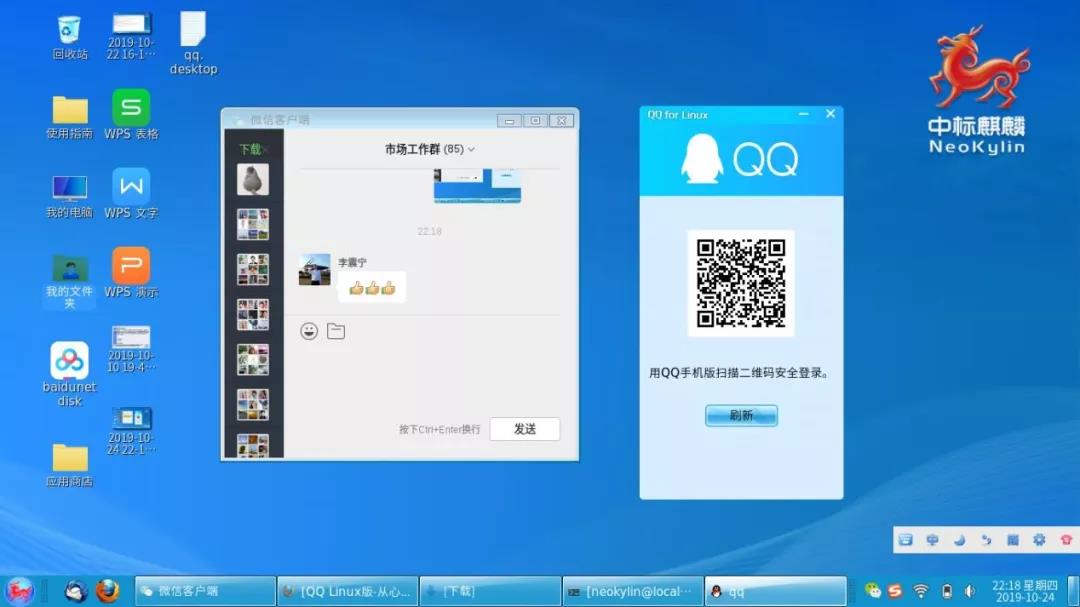Launch Firefox from the taskbar
The image size is (1080, 607).
point(107,590)
